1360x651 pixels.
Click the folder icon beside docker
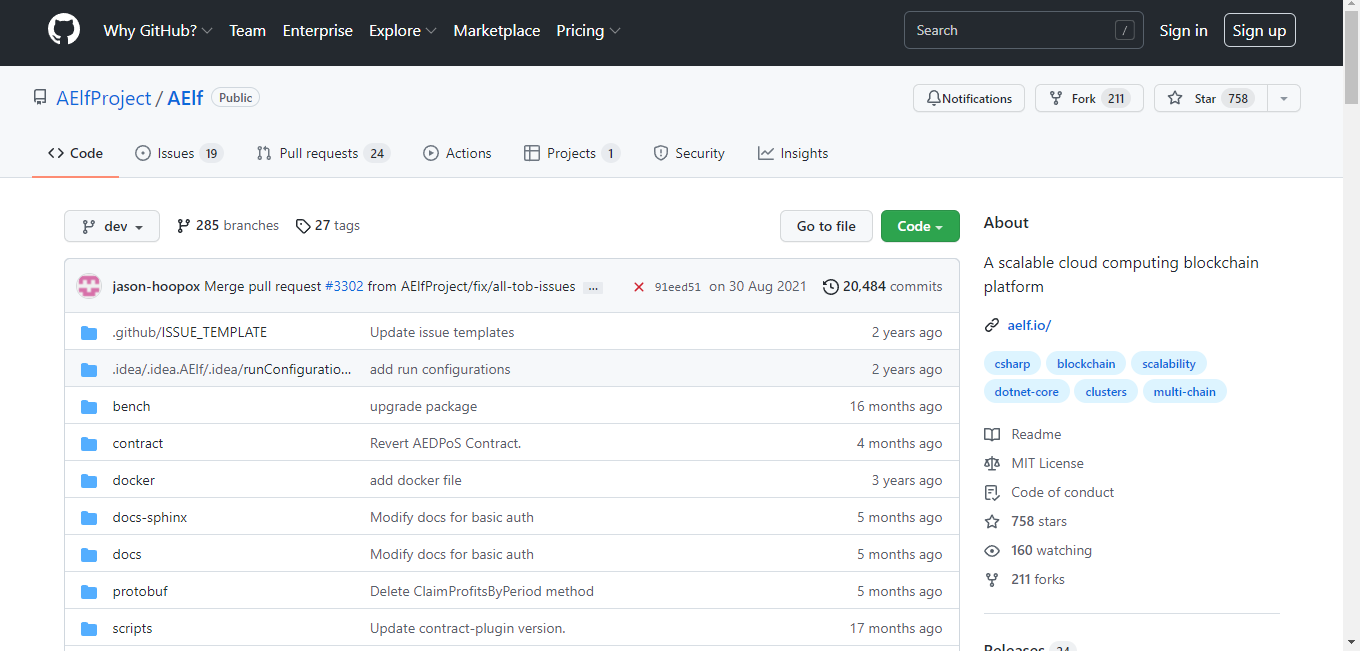[89, 481]
